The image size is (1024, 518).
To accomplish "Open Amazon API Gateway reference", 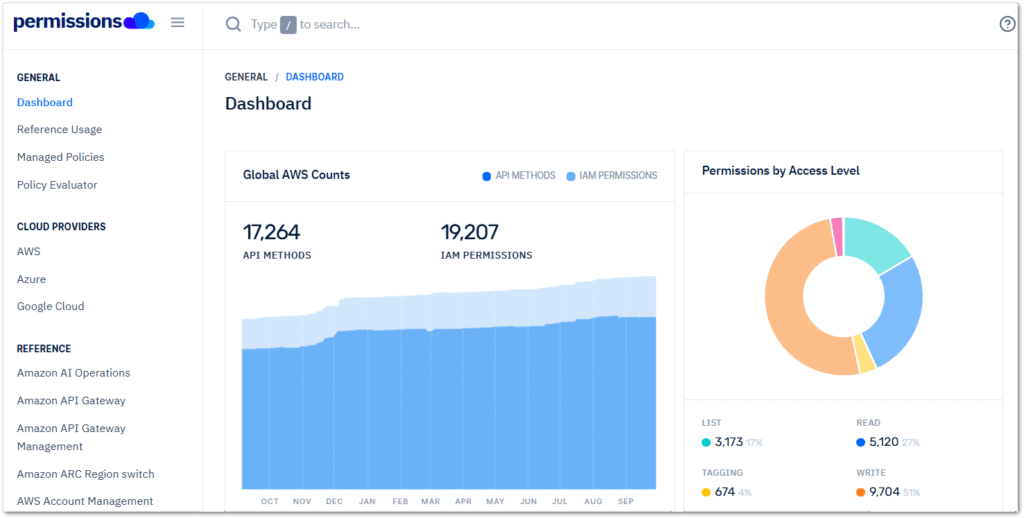I will click(x=71, y=400).
